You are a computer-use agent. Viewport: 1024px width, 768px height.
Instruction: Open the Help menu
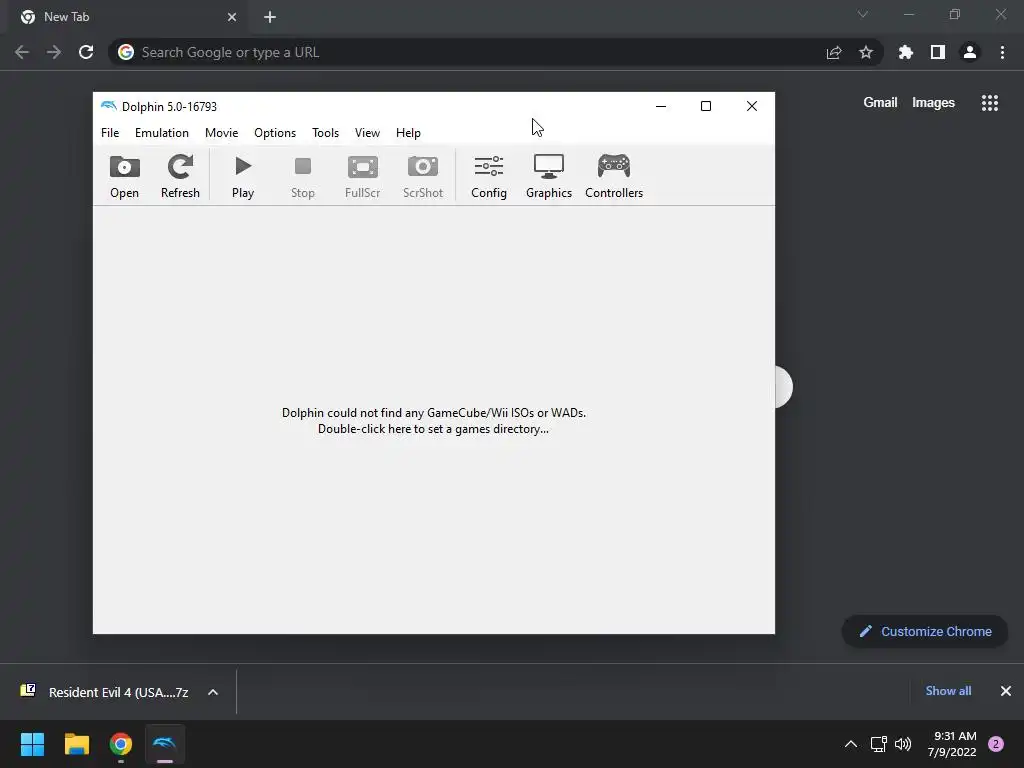coord(408,133)
